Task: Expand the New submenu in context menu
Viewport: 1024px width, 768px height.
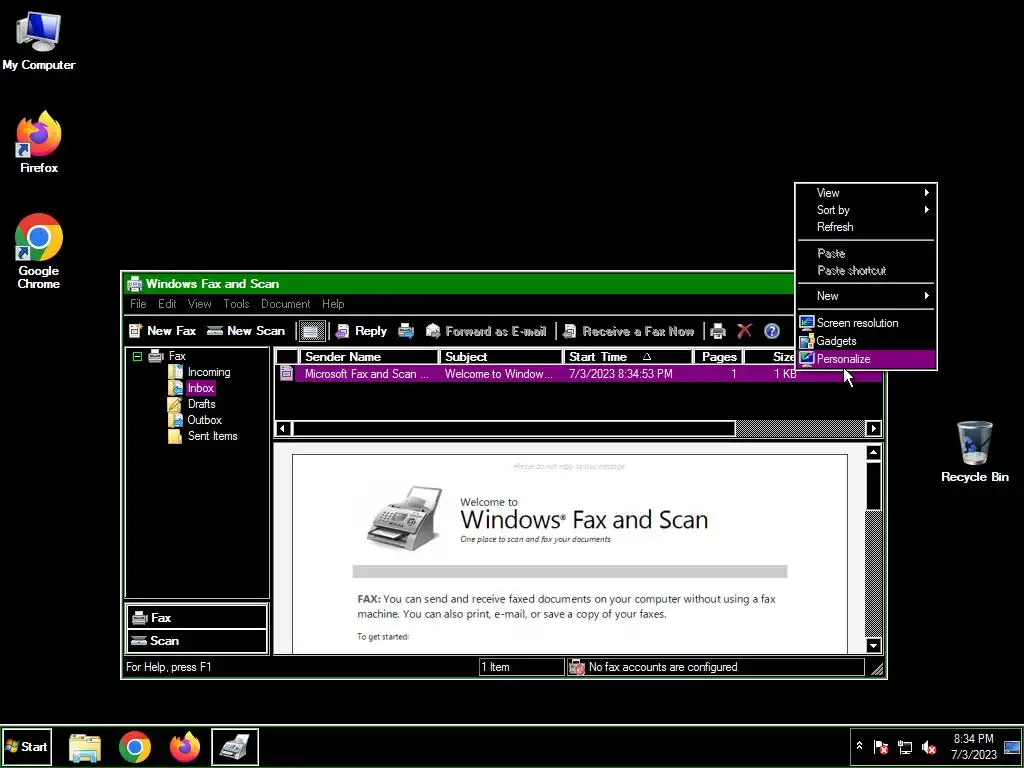Action: 866,296
